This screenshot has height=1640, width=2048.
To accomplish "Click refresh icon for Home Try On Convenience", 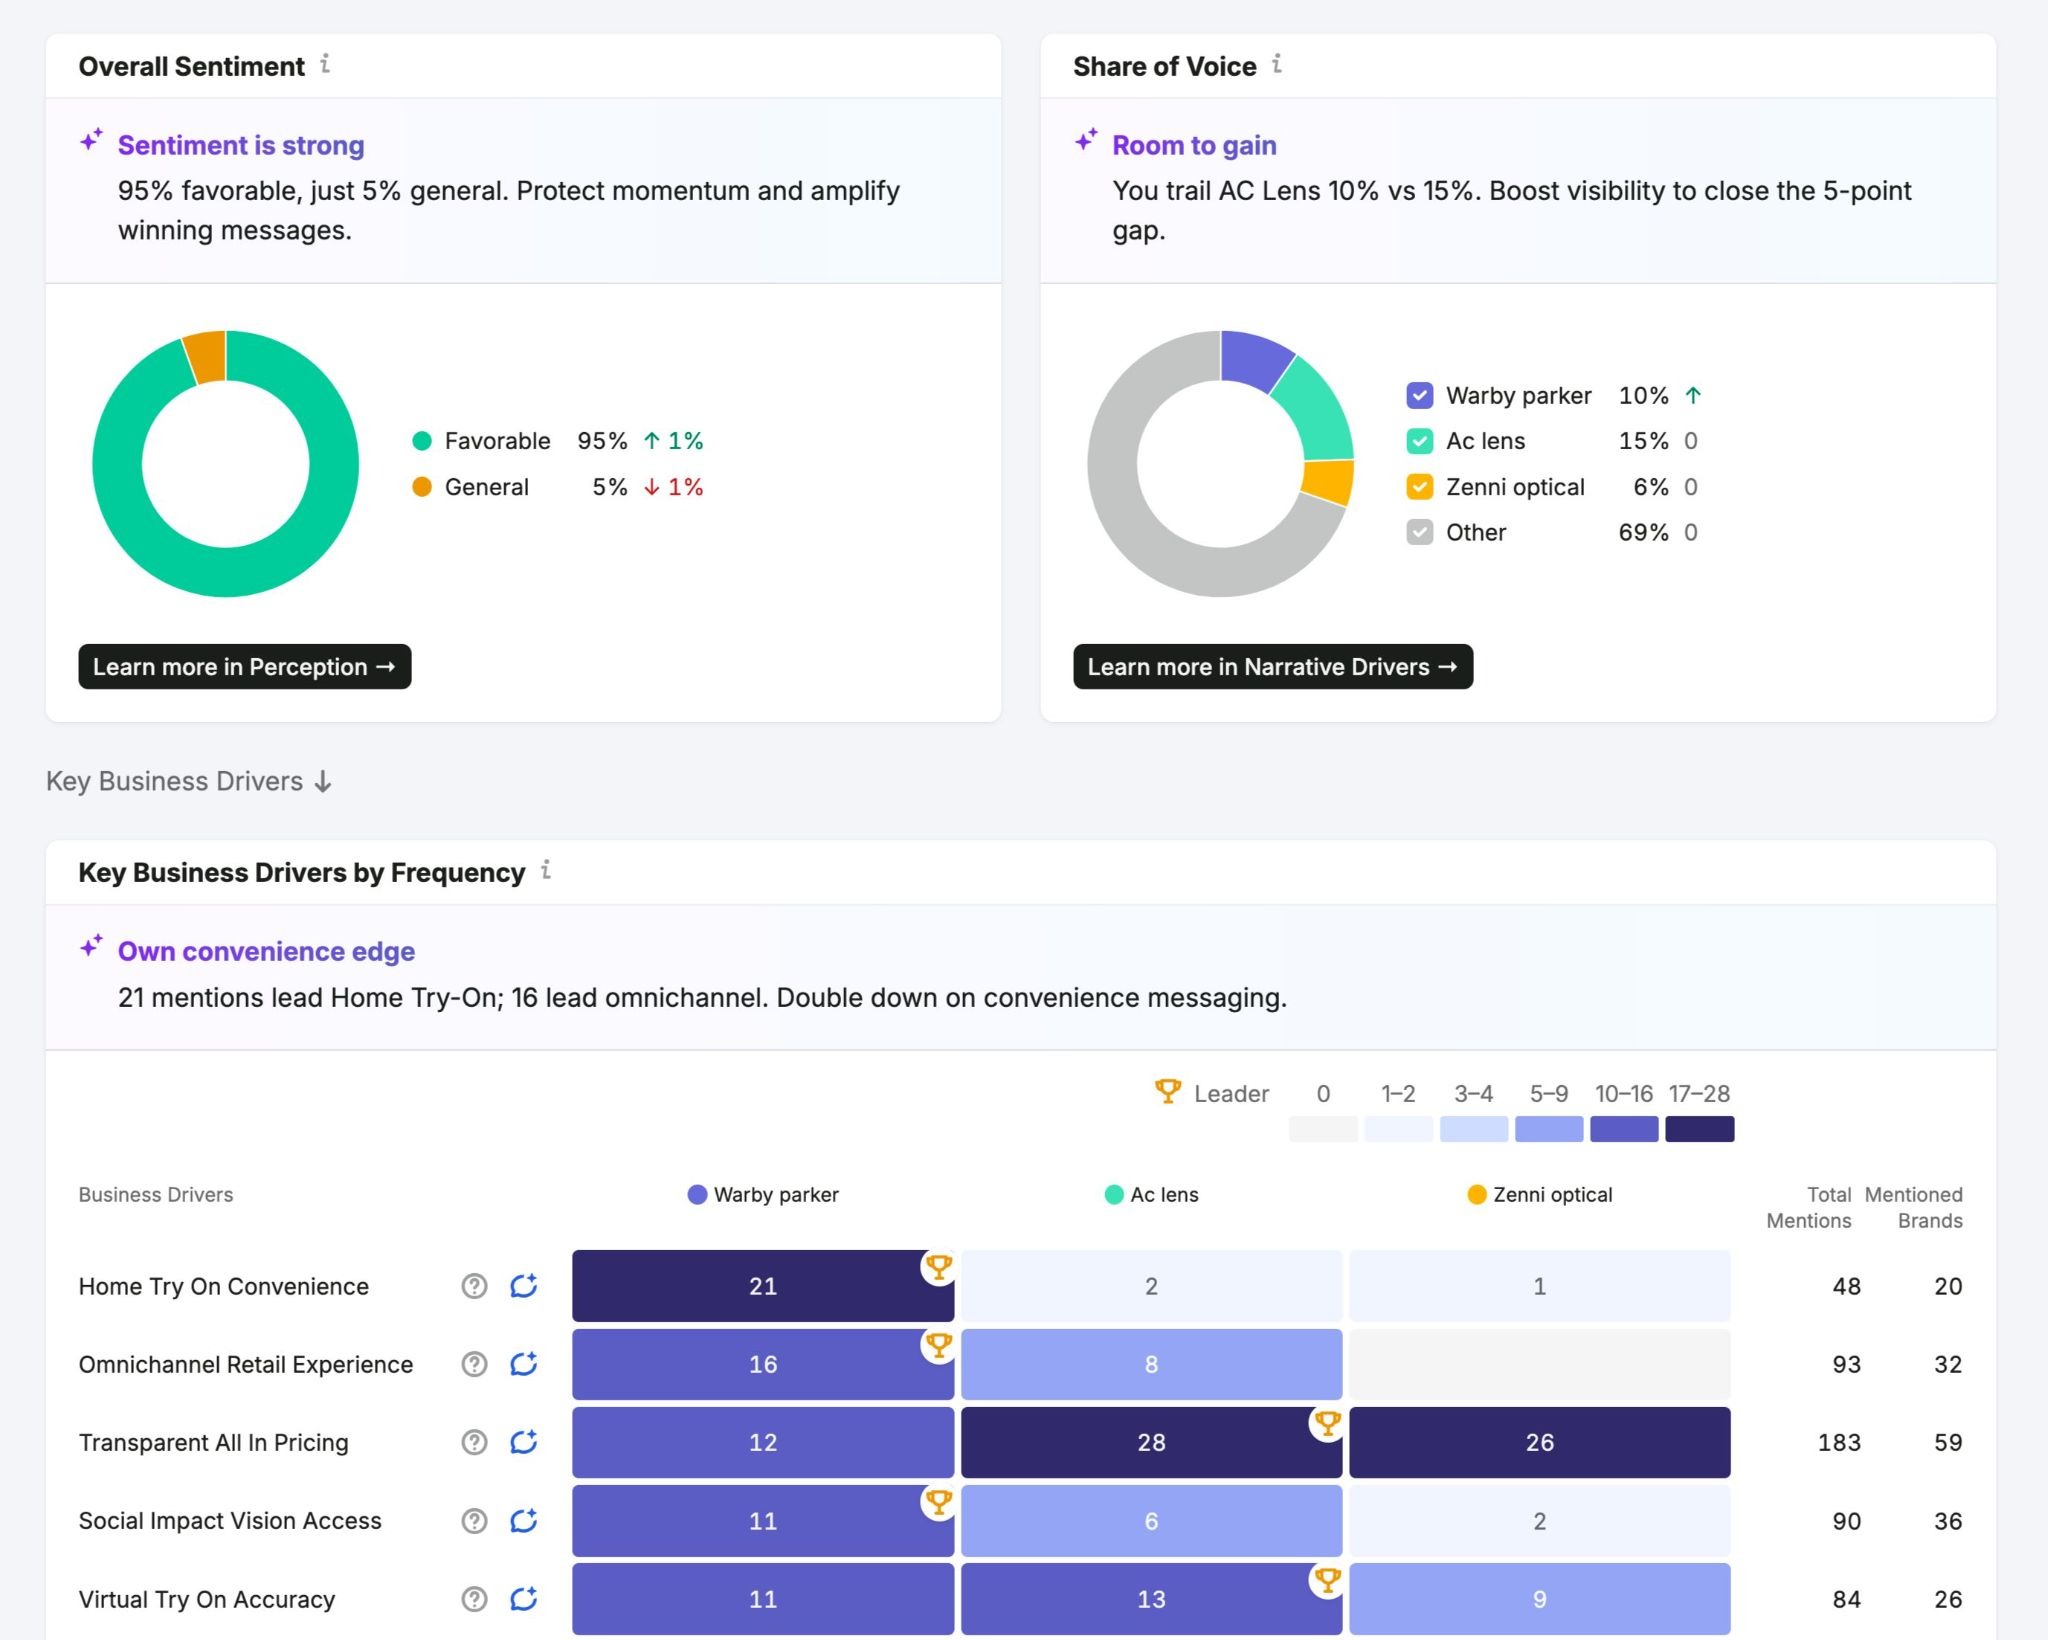I will [524, 1286].
